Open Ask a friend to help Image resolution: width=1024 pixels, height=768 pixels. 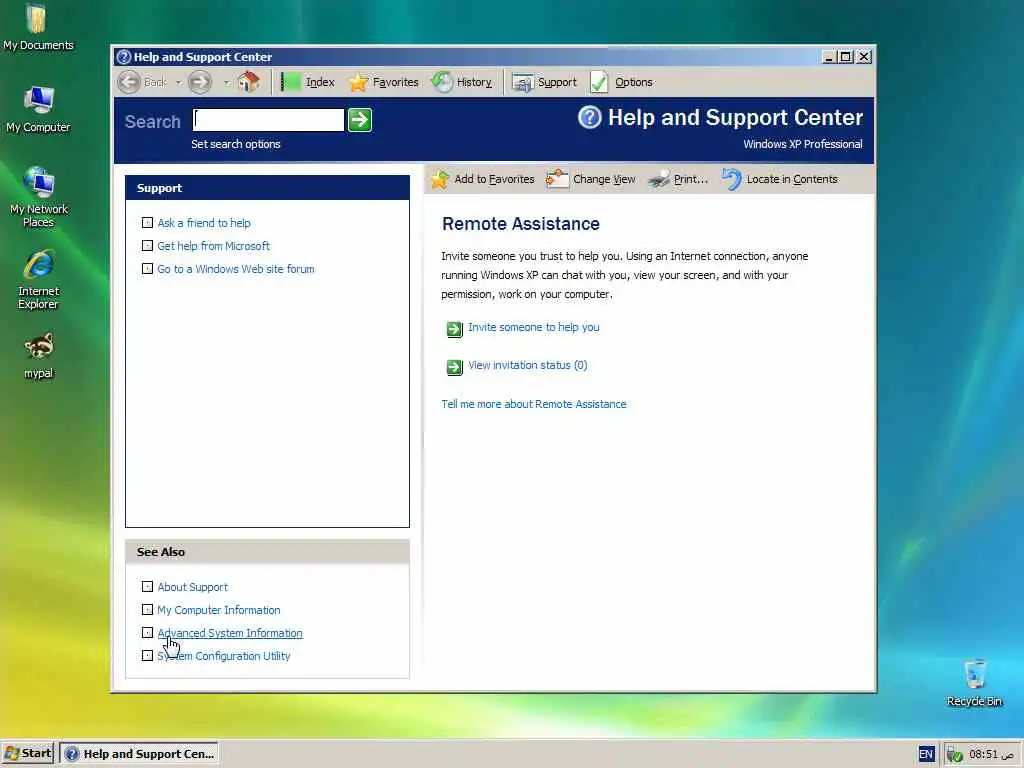click(x=204, y=223)
